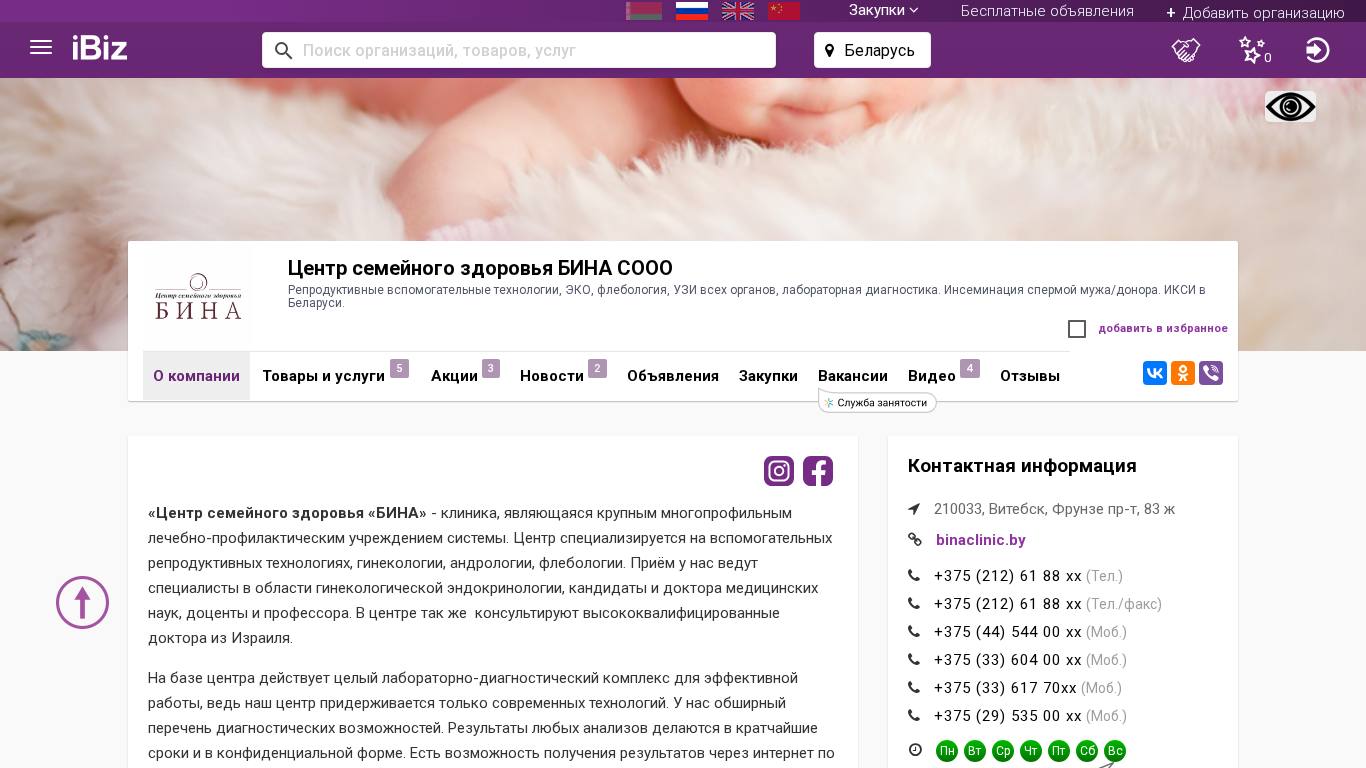Select the Russian flag language

[x=692, y=11]
